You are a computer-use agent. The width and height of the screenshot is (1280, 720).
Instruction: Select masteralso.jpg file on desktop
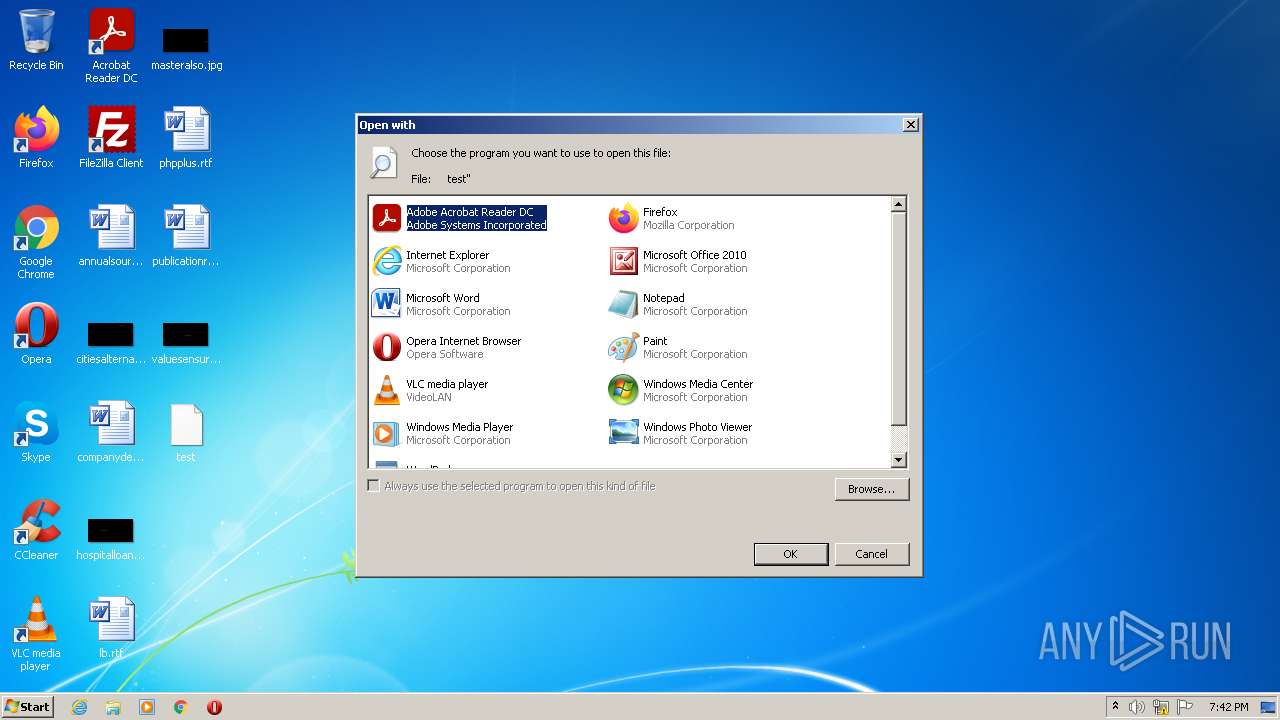(x=187, y=48)
